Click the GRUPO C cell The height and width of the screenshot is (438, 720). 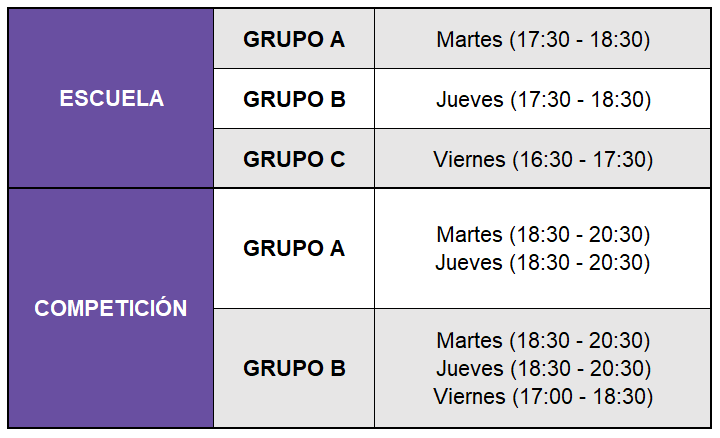[294, 159]
